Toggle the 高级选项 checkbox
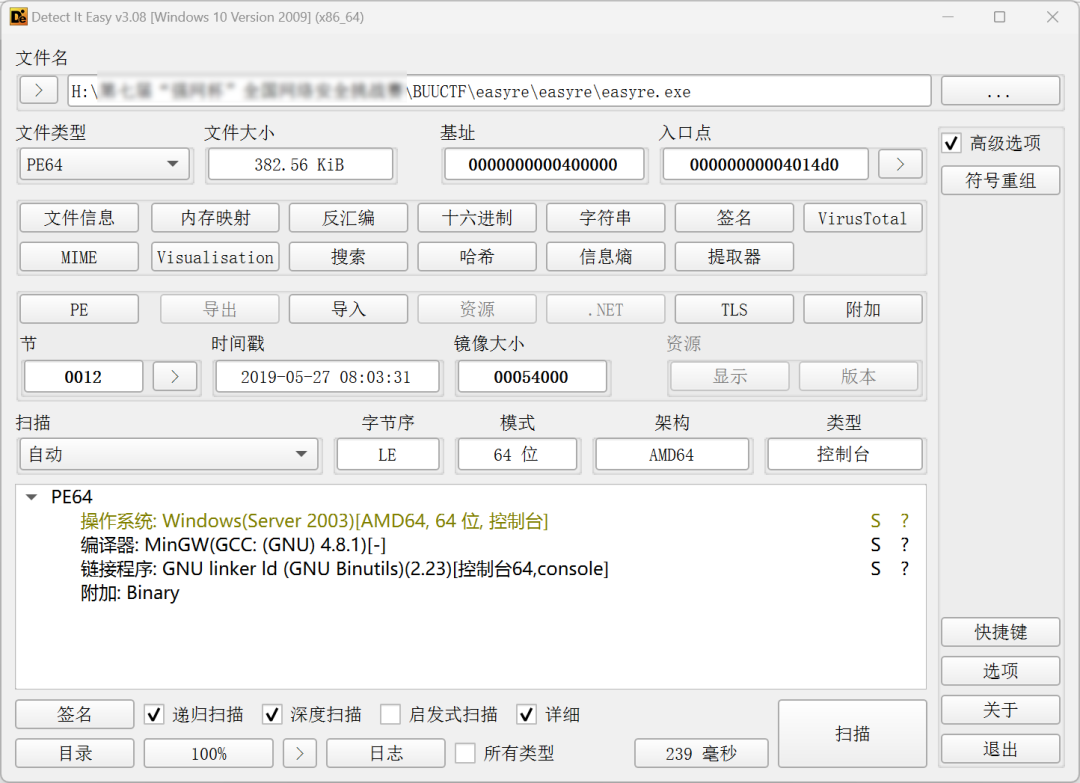Screen dimensions: 1080x783 (x=952, y=143)
